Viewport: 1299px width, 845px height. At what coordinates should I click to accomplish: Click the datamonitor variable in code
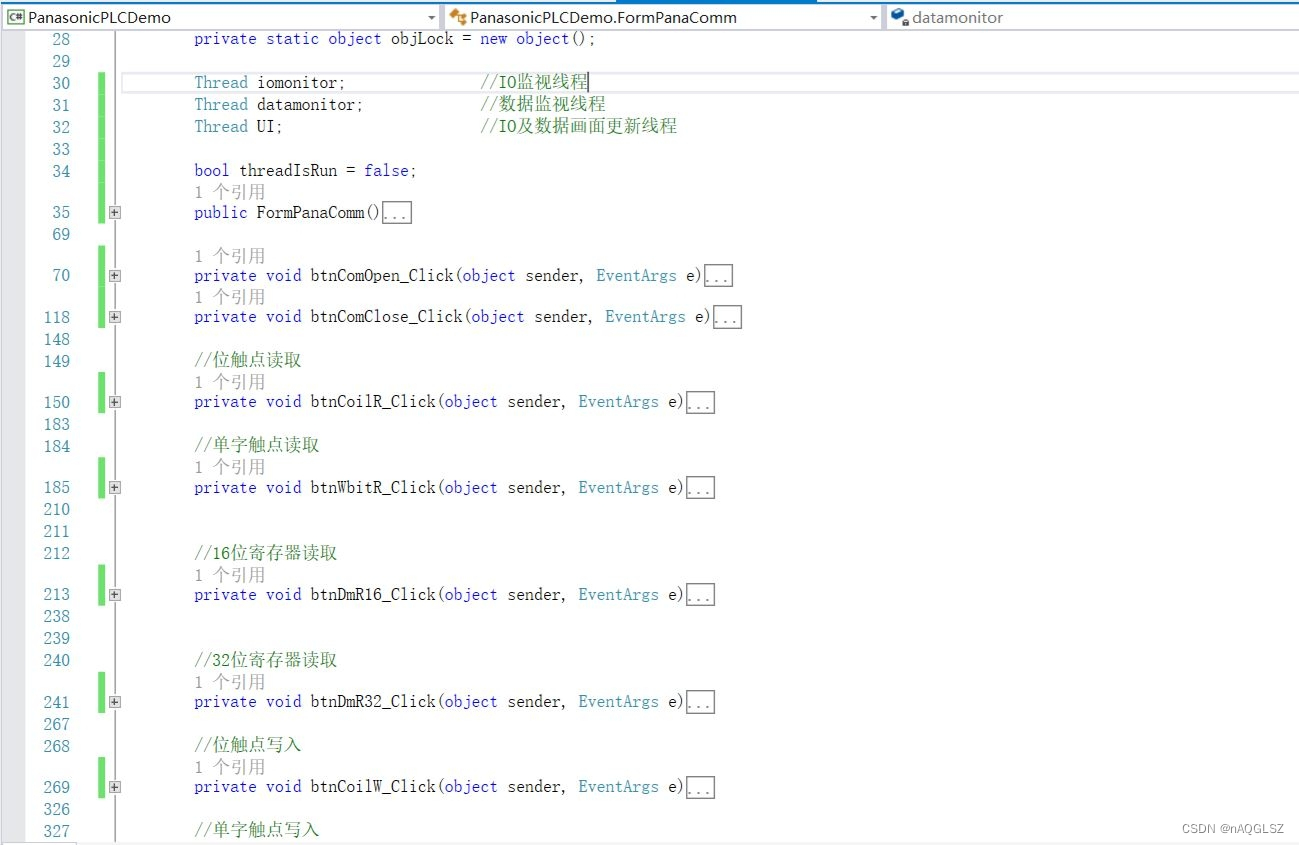coord(306,105)
